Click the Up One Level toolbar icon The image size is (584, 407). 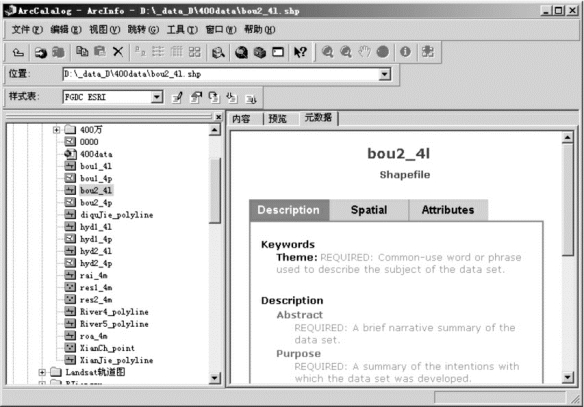18,52
